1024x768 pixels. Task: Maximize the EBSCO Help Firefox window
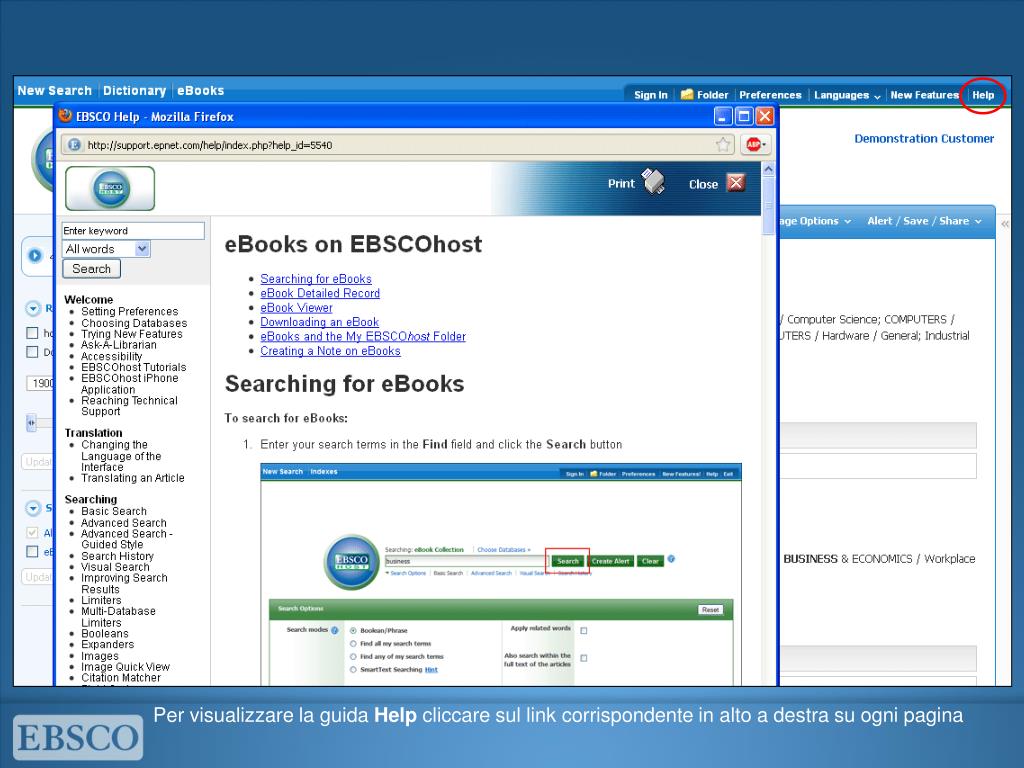point(743,116)
